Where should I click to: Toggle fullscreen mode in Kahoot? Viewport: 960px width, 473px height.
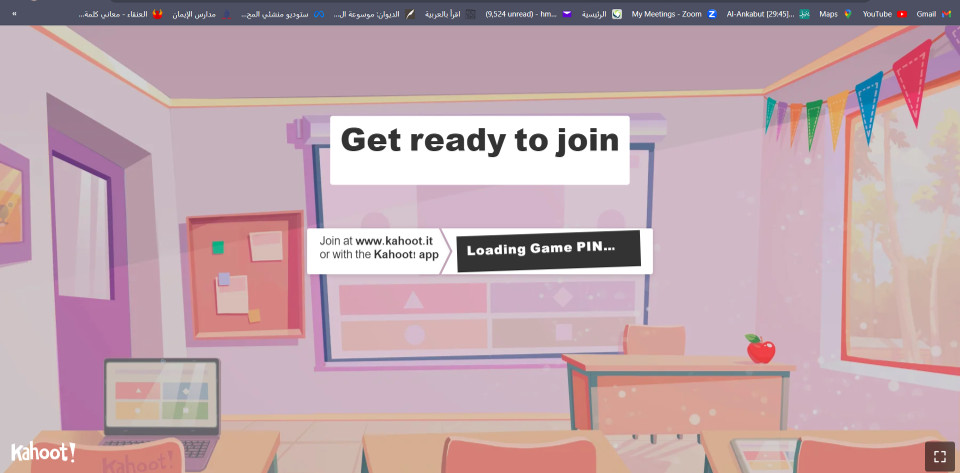940,456
